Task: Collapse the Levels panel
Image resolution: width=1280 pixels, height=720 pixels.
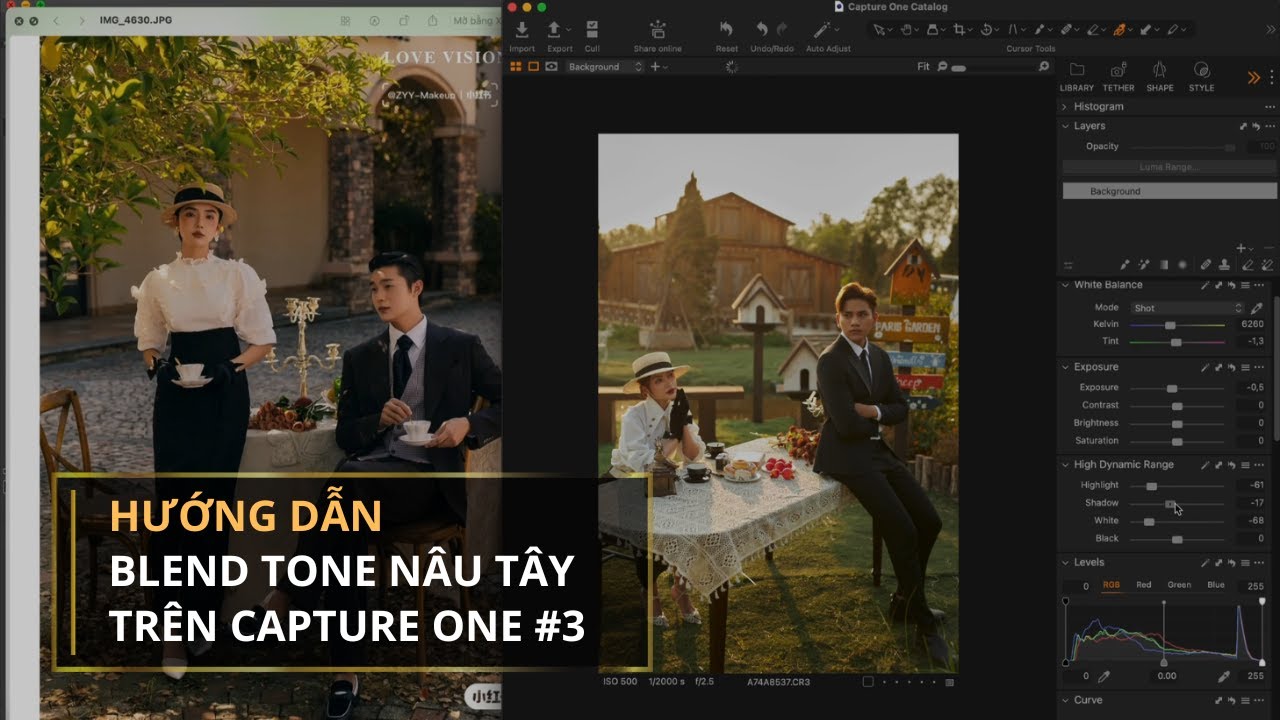Action: tap(1065, 563)
